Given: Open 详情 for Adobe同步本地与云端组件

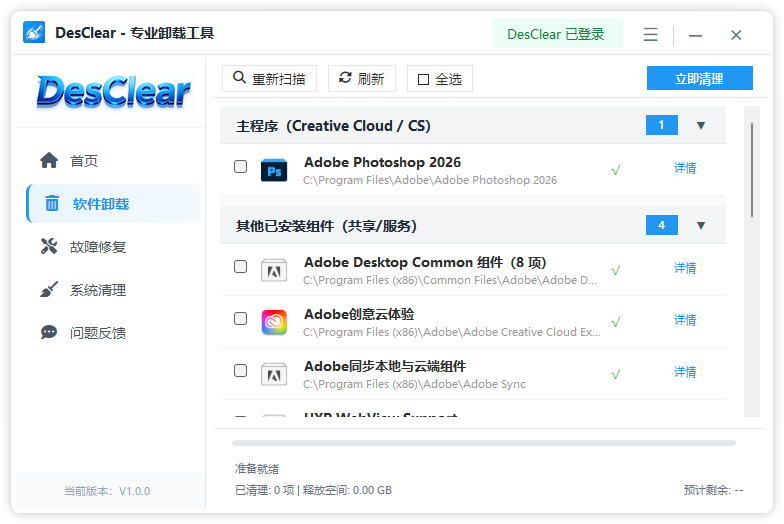Looking at the screenshot, I should [685, 372].
